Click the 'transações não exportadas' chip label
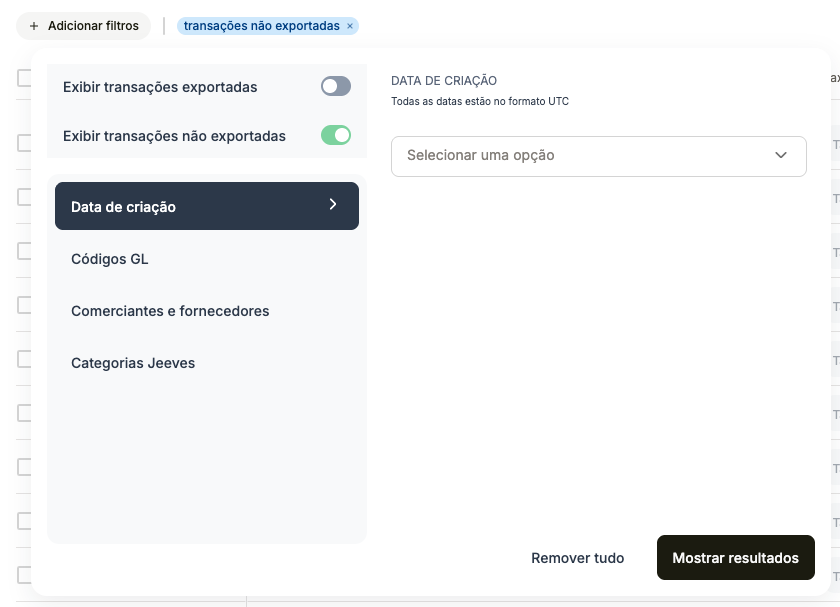 [x=261, y=26]
